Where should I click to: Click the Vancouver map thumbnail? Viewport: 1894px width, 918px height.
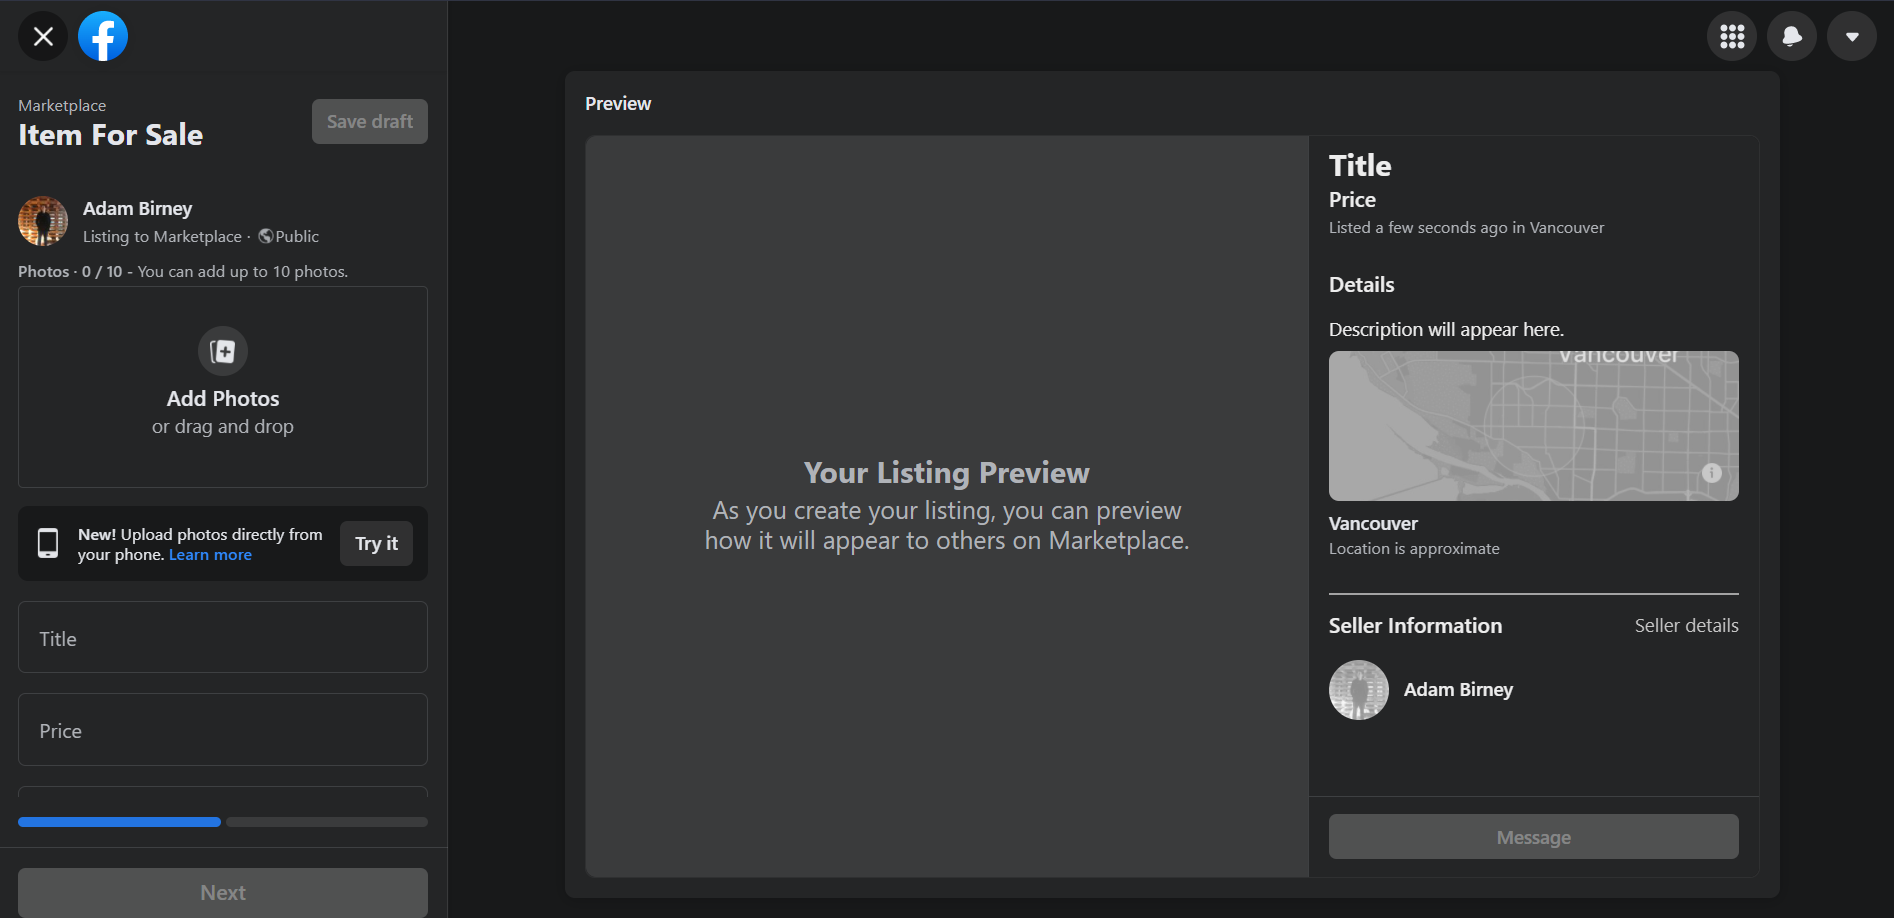pyautogui.click(x=1534, y=426)
